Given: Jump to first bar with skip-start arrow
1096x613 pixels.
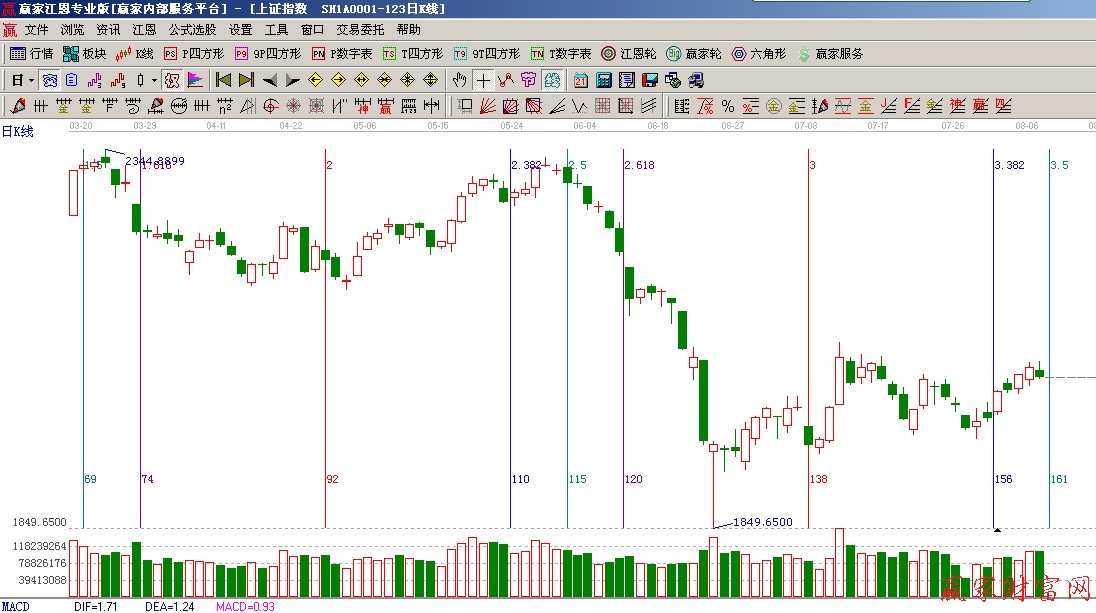Looking at the screenshot, I should [223, 80].
